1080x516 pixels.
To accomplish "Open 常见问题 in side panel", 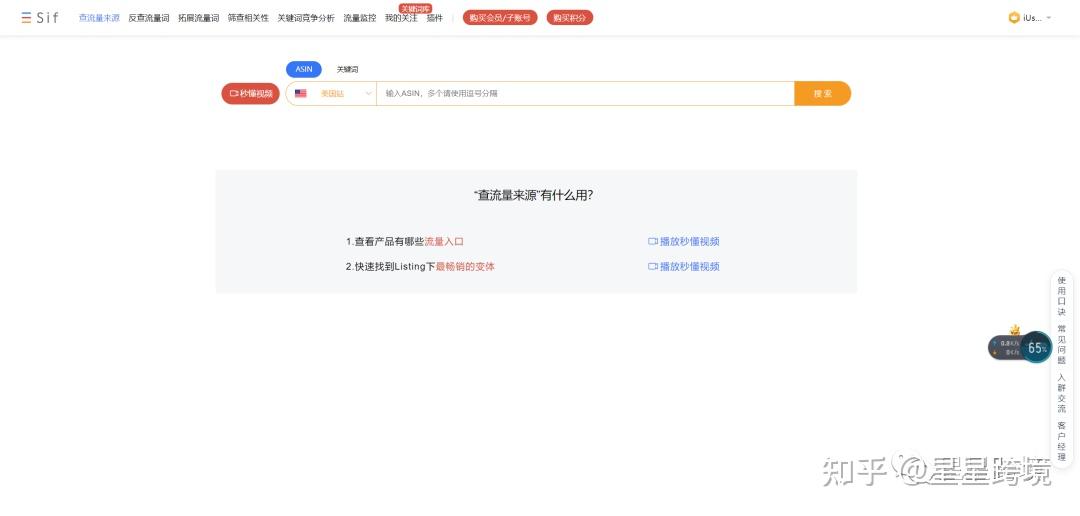I will (1061, 344).
